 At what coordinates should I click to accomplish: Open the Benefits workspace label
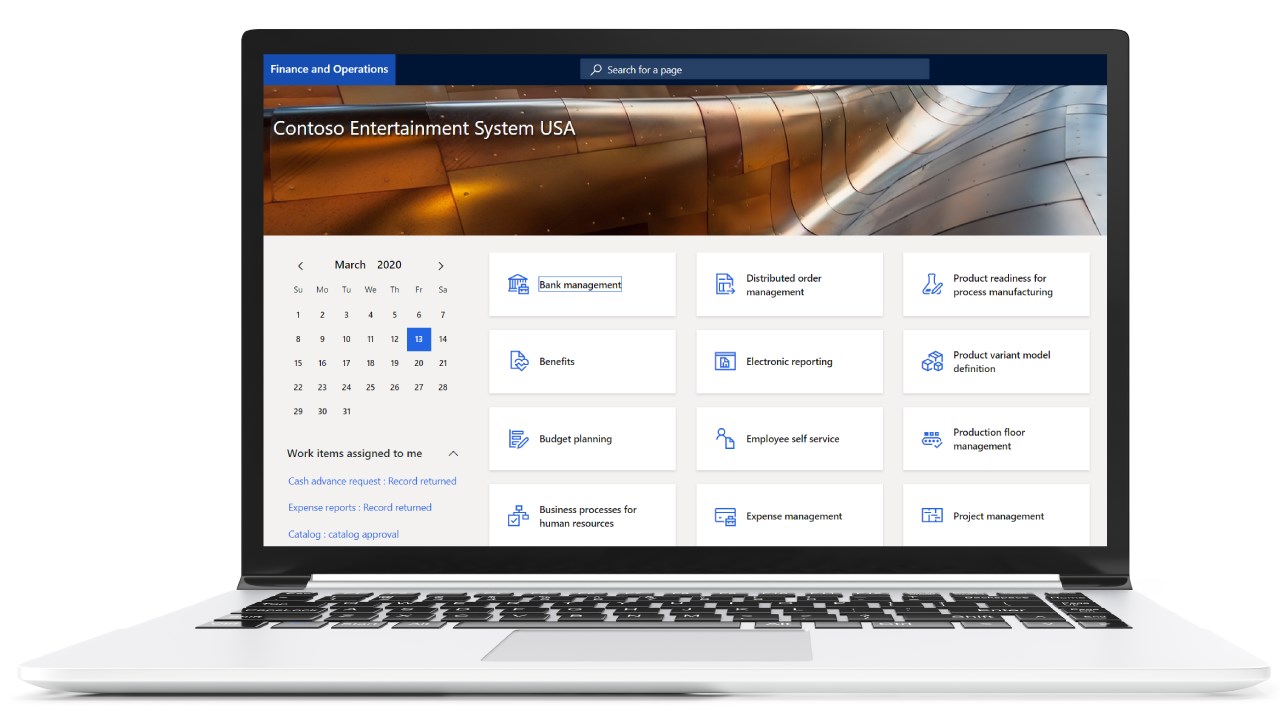coord(557,362)
